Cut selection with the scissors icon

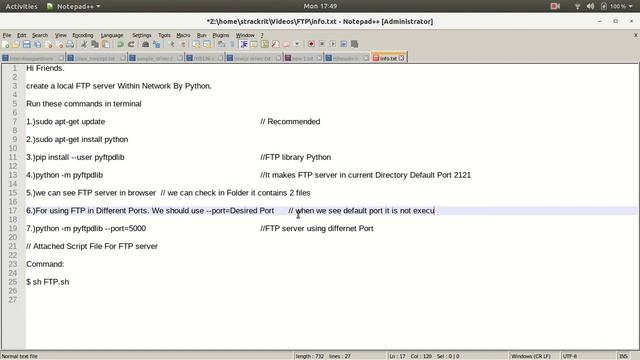coord(84,44)
